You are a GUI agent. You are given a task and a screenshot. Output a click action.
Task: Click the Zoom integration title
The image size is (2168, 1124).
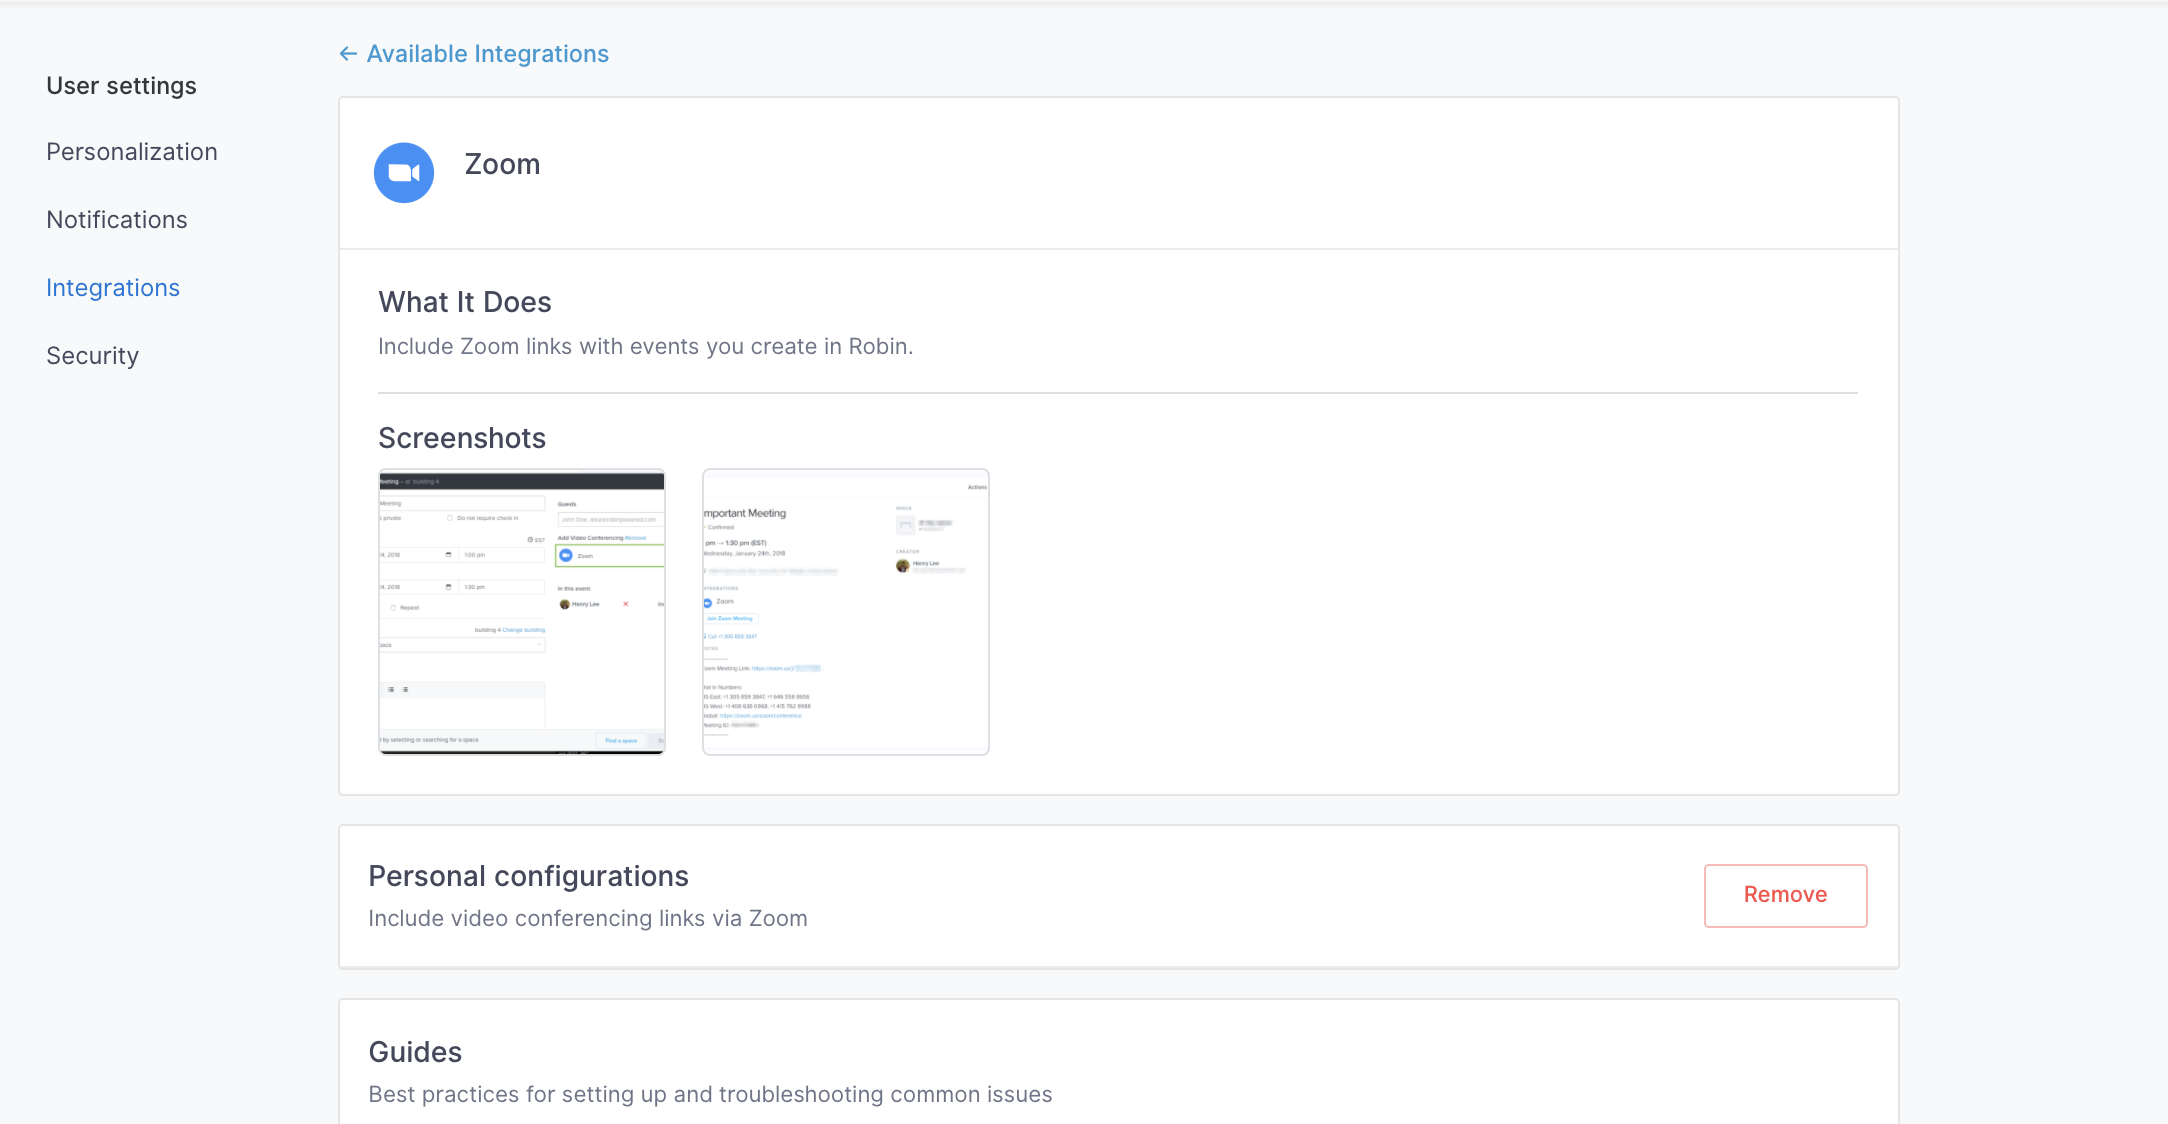(x=503, y=164)
